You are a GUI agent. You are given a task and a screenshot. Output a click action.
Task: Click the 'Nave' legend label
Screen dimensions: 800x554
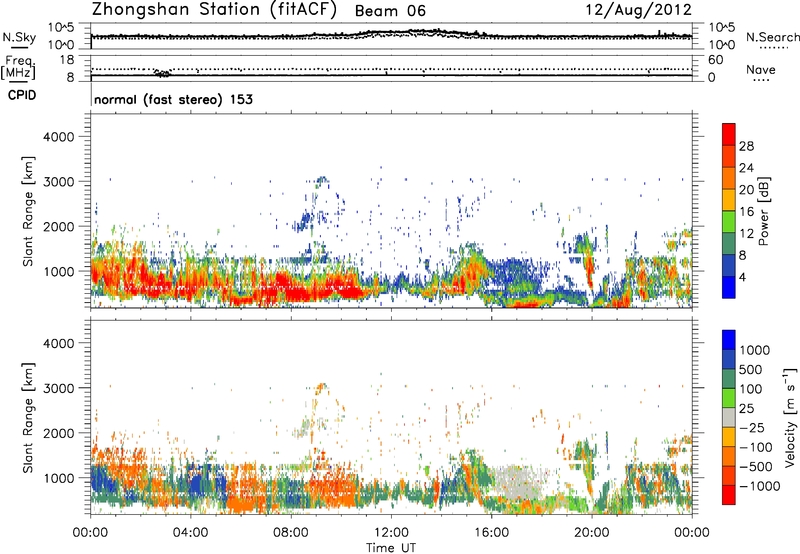point(760,70)
